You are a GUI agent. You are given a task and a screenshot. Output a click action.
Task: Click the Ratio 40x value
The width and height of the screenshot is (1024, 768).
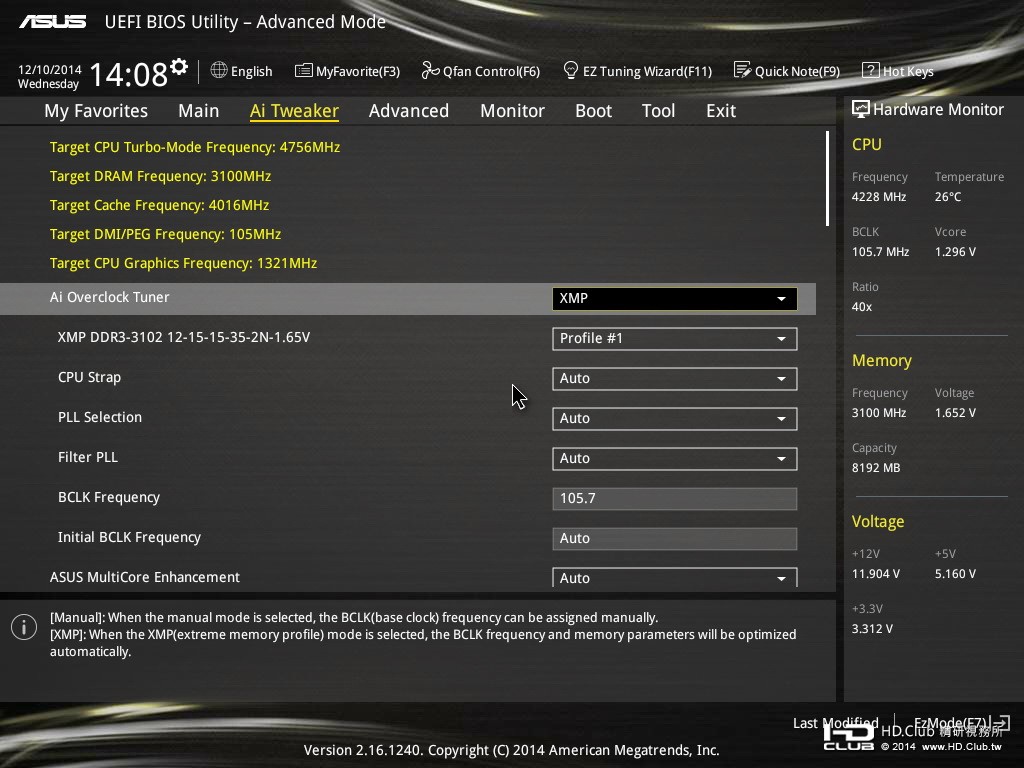[x=861, y=307]
